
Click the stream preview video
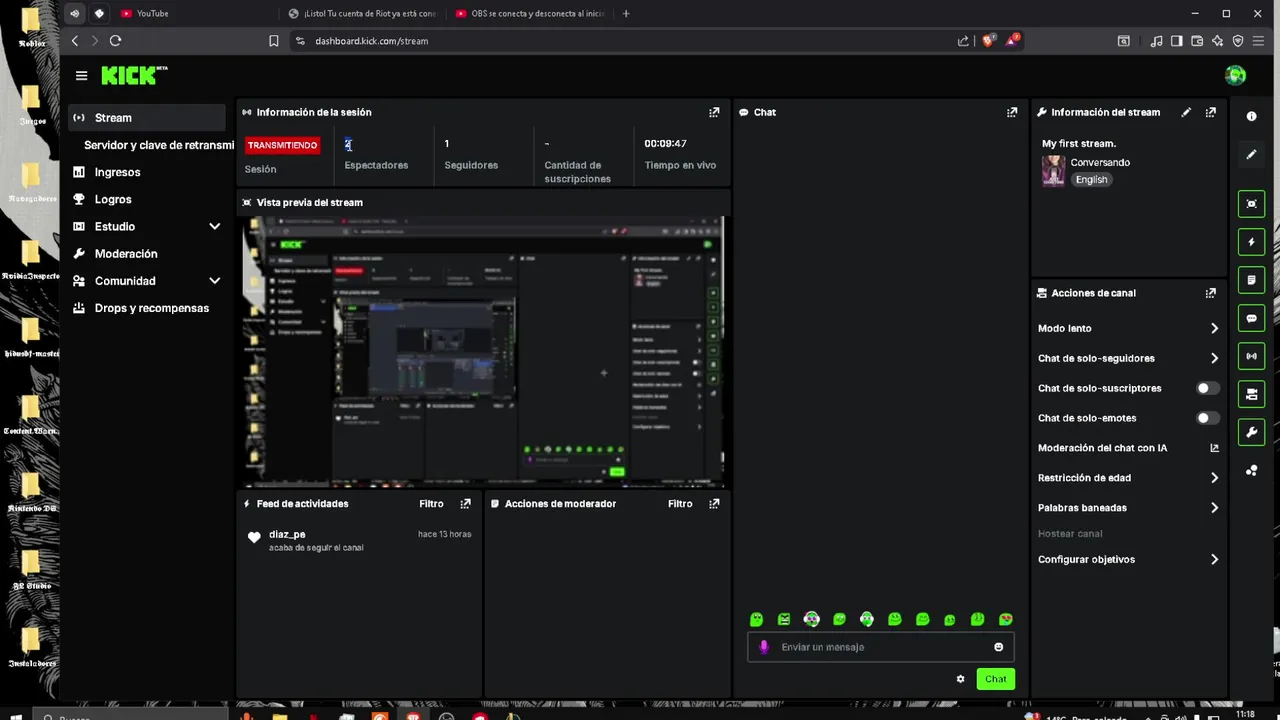coord(483,351)
